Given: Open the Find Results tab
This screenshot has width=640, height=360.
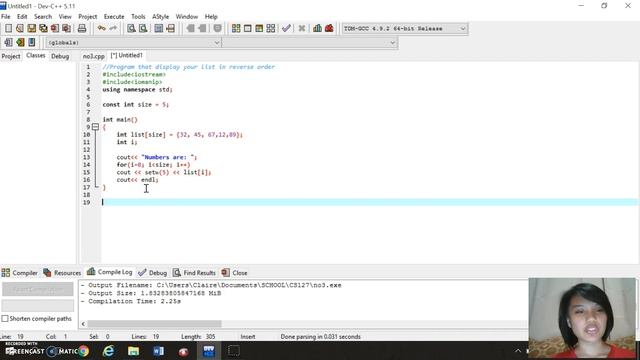Looking at the screenshot, I should pos(194,273).
